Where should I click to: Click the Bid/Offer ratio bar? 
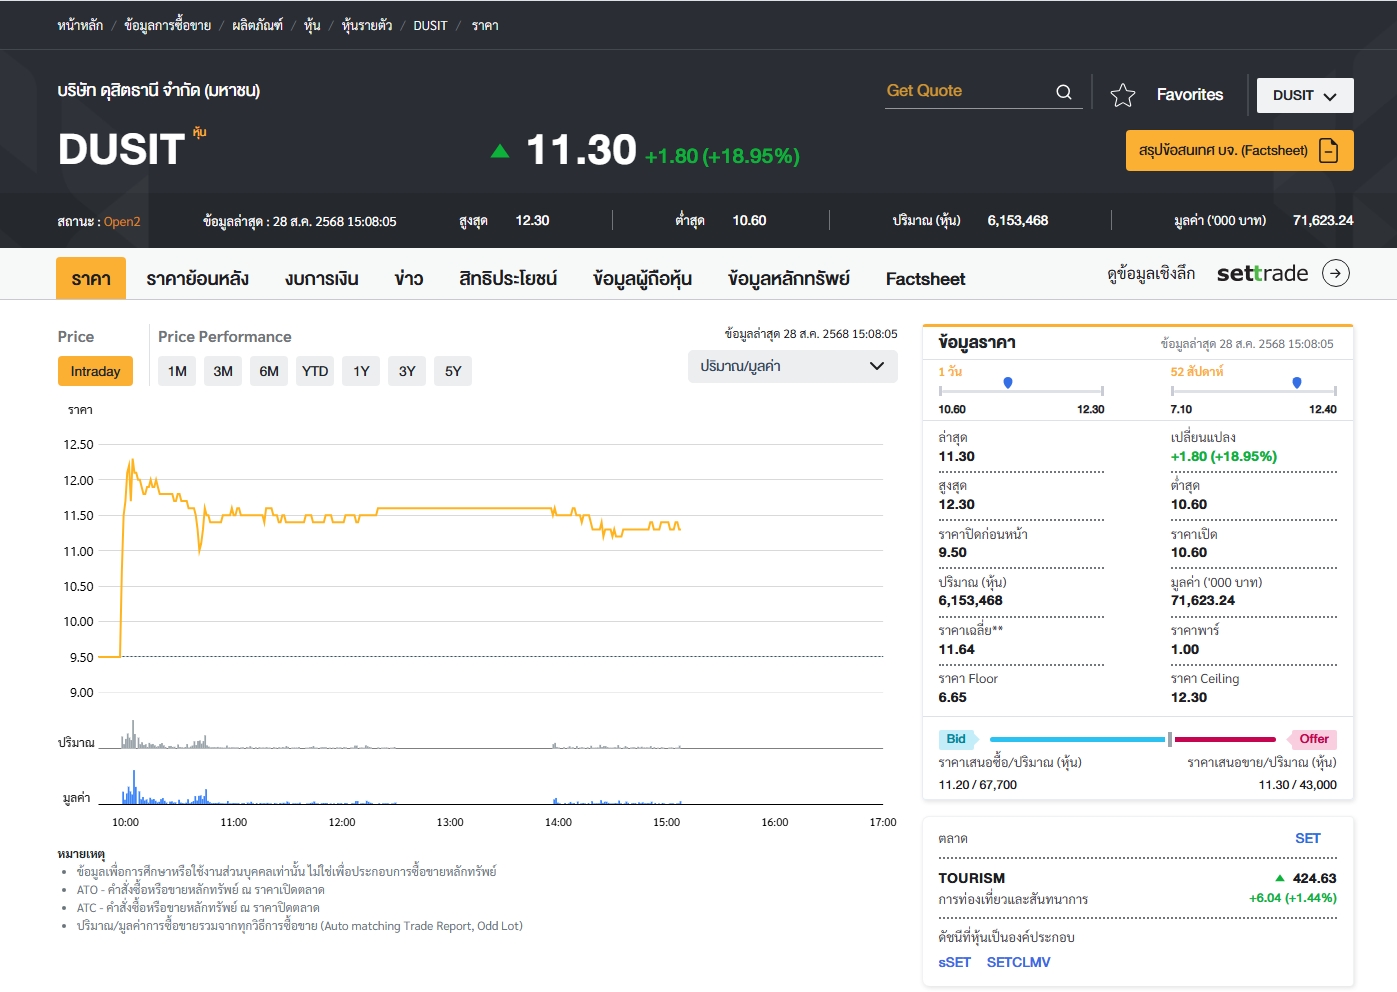coord(1133,739)
